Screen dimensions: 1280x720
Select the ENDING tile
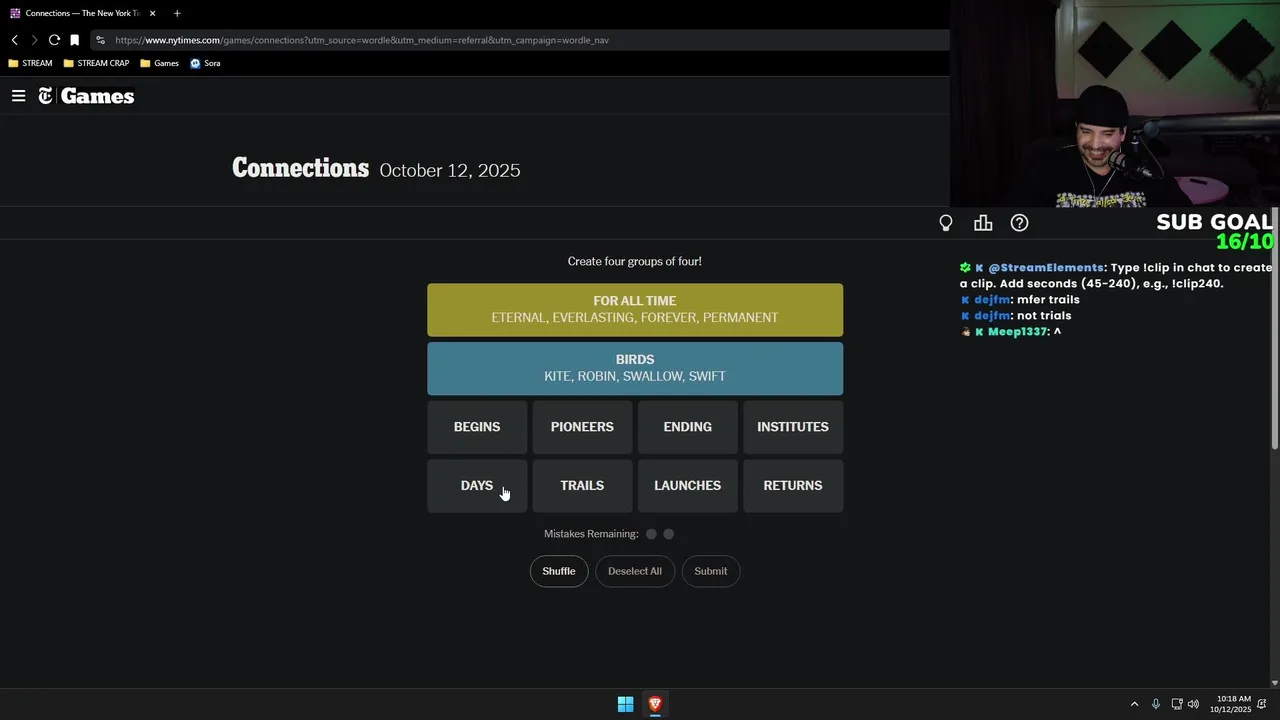pyautogui.click(x=688, y=427)
